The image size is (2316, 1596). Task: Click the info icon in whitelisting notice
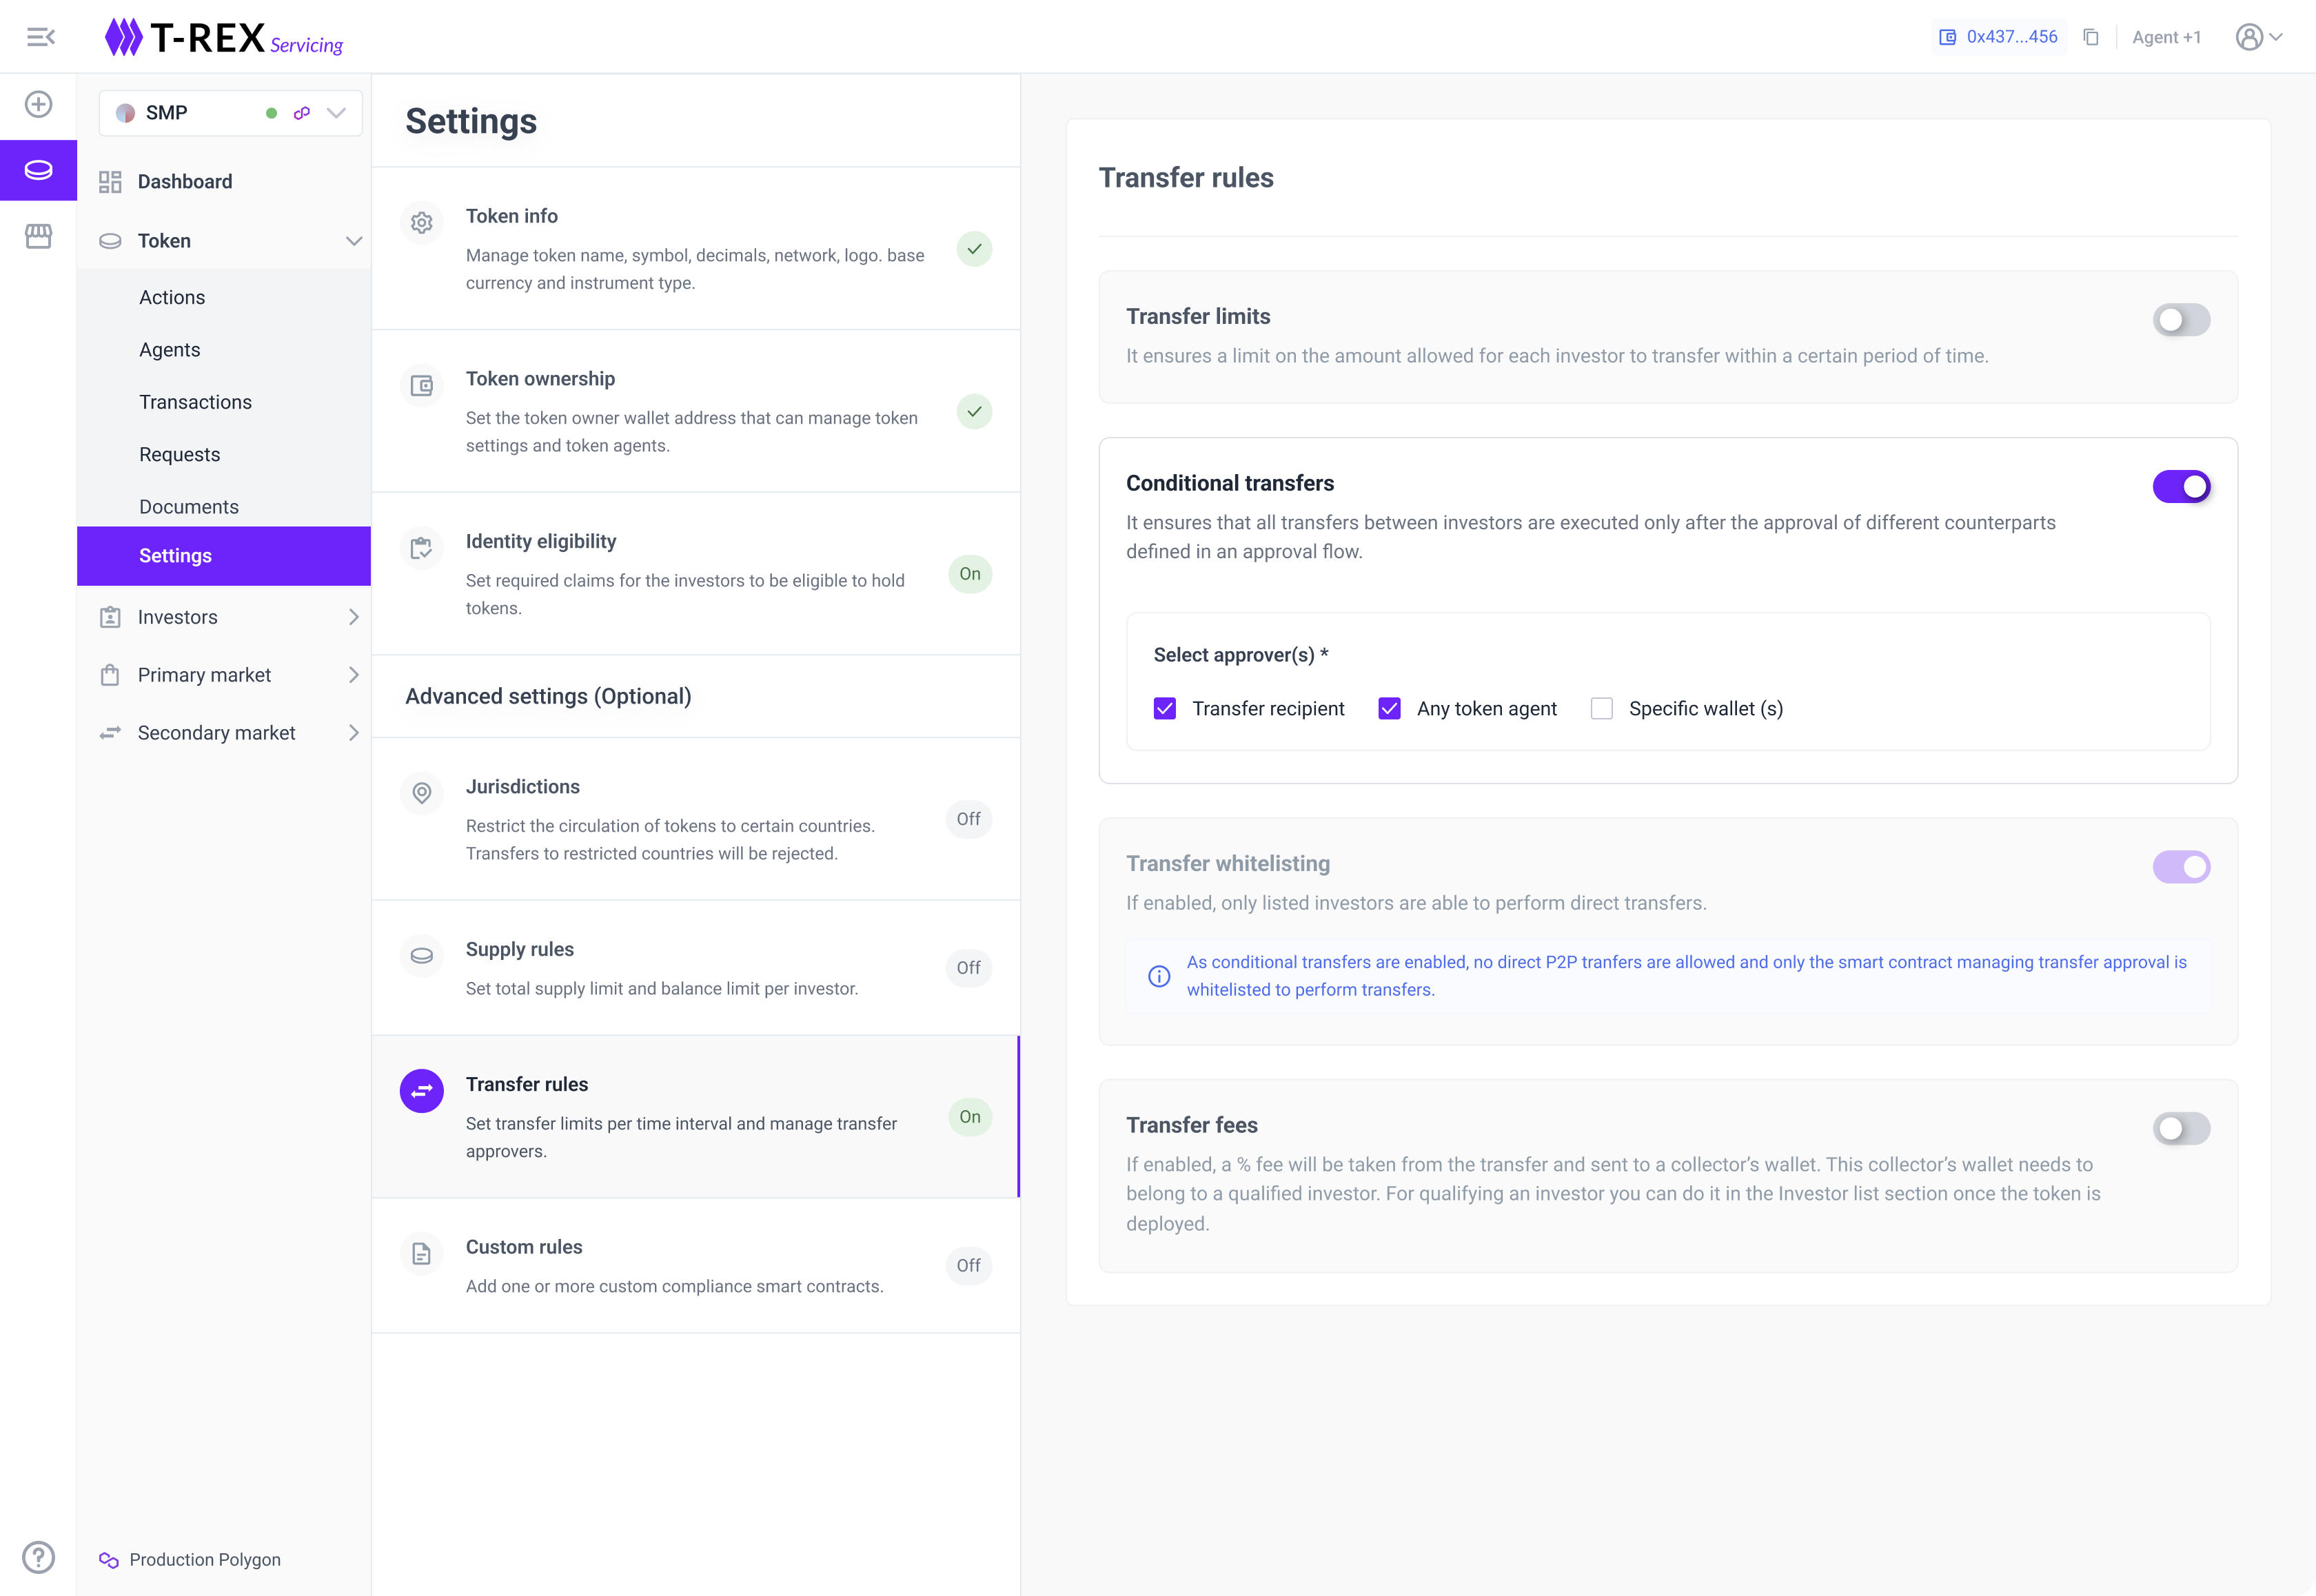pos(1159,976)
